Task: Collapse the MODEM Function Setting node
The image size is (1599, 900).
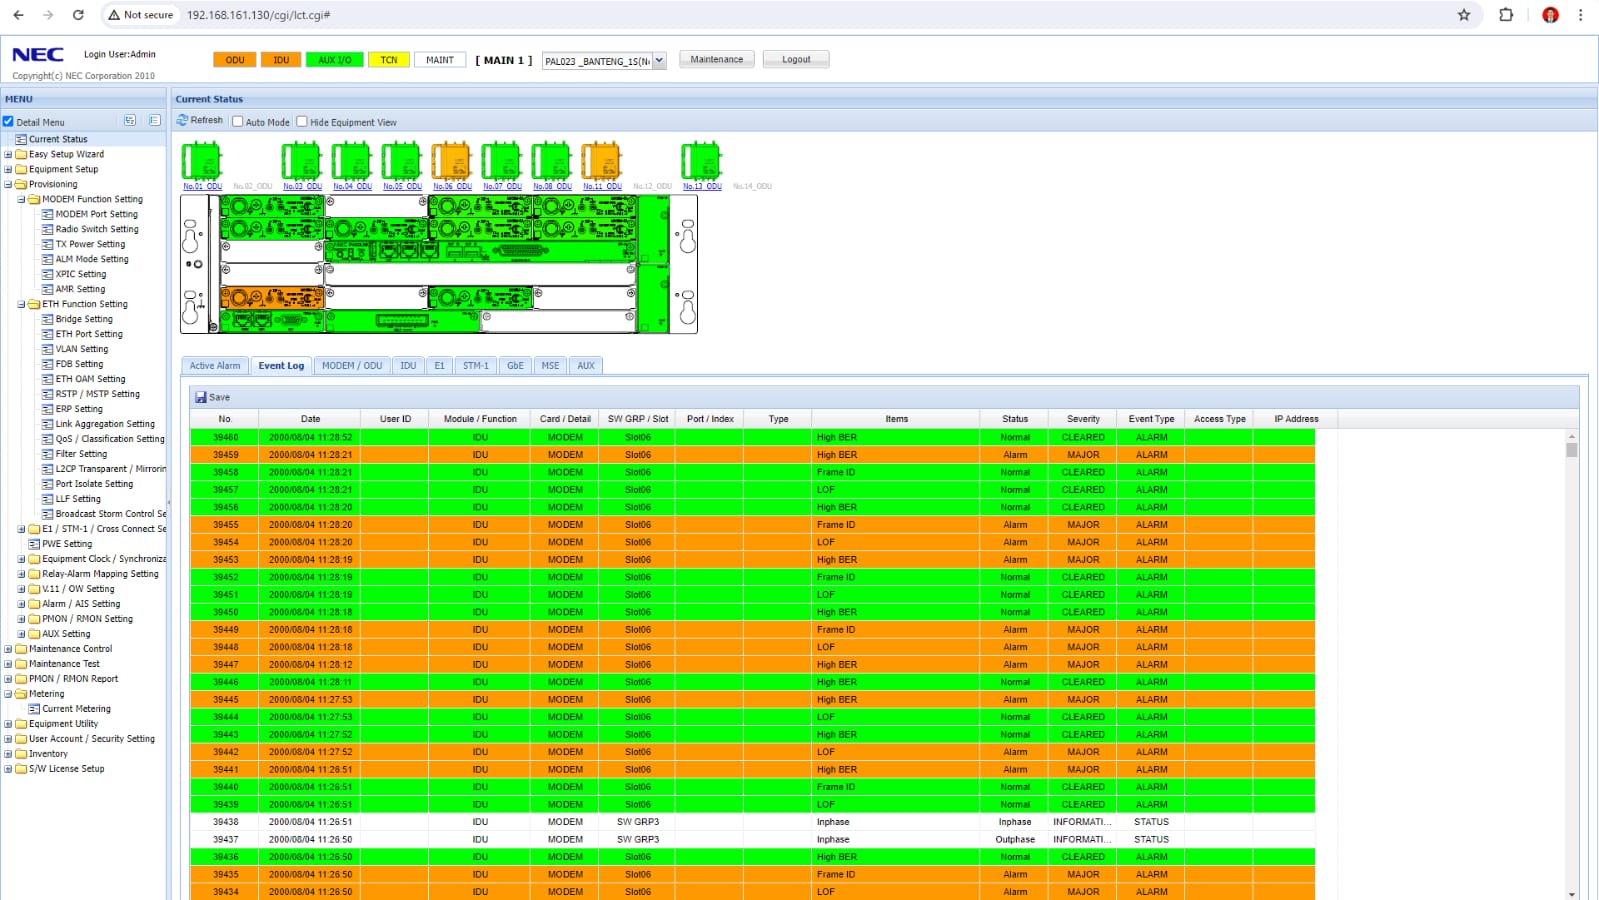Action: (21, 200)
